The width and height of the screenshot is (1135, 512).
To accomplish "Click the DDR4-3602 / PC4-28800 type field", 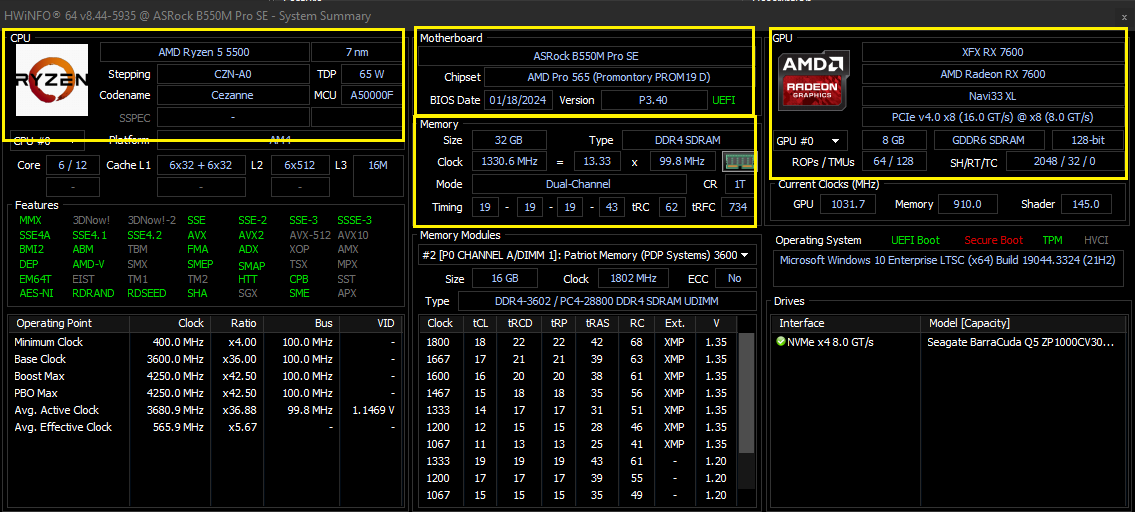I will coord(607,301).
